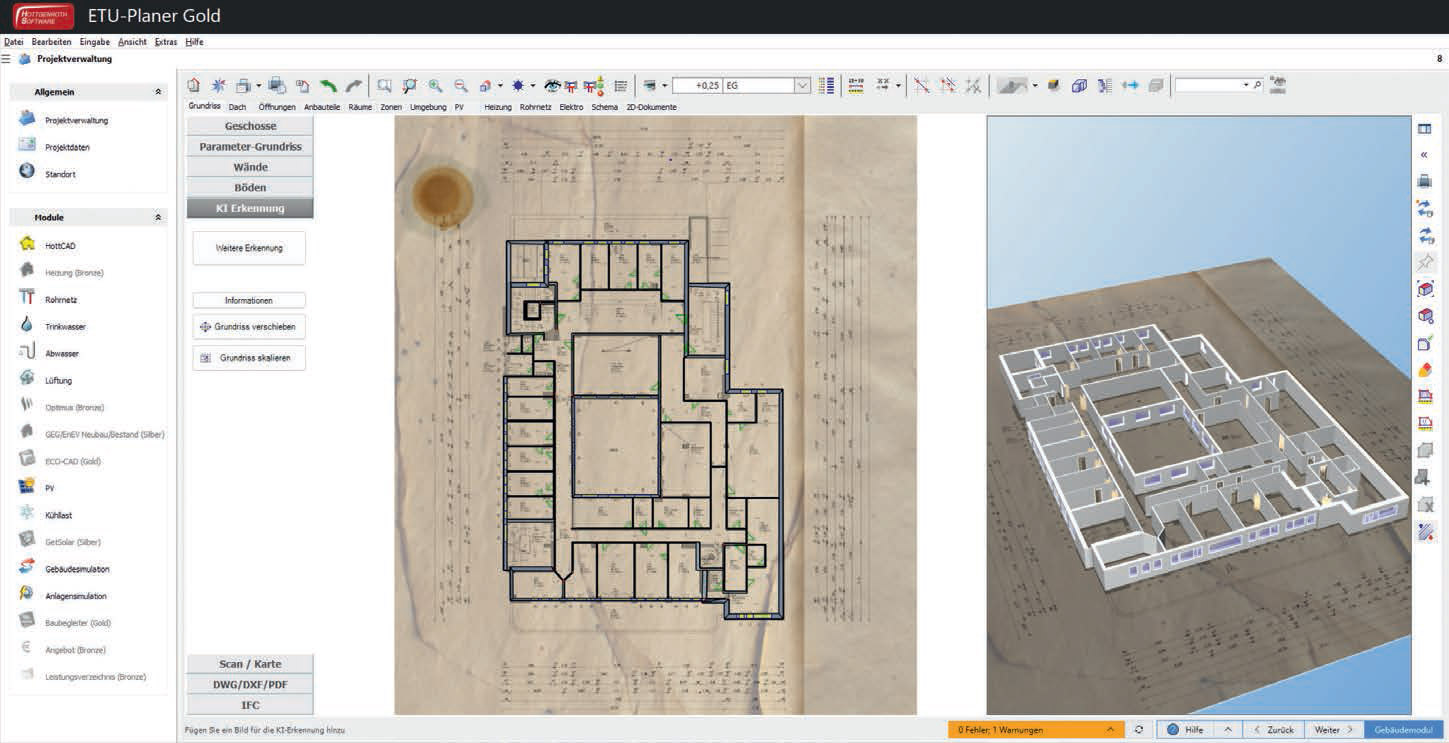Open the dropdown beside the blue star icon
The height and width of the screenshot is (743, 1449).
pyautogui.click(x=533, y=86)
